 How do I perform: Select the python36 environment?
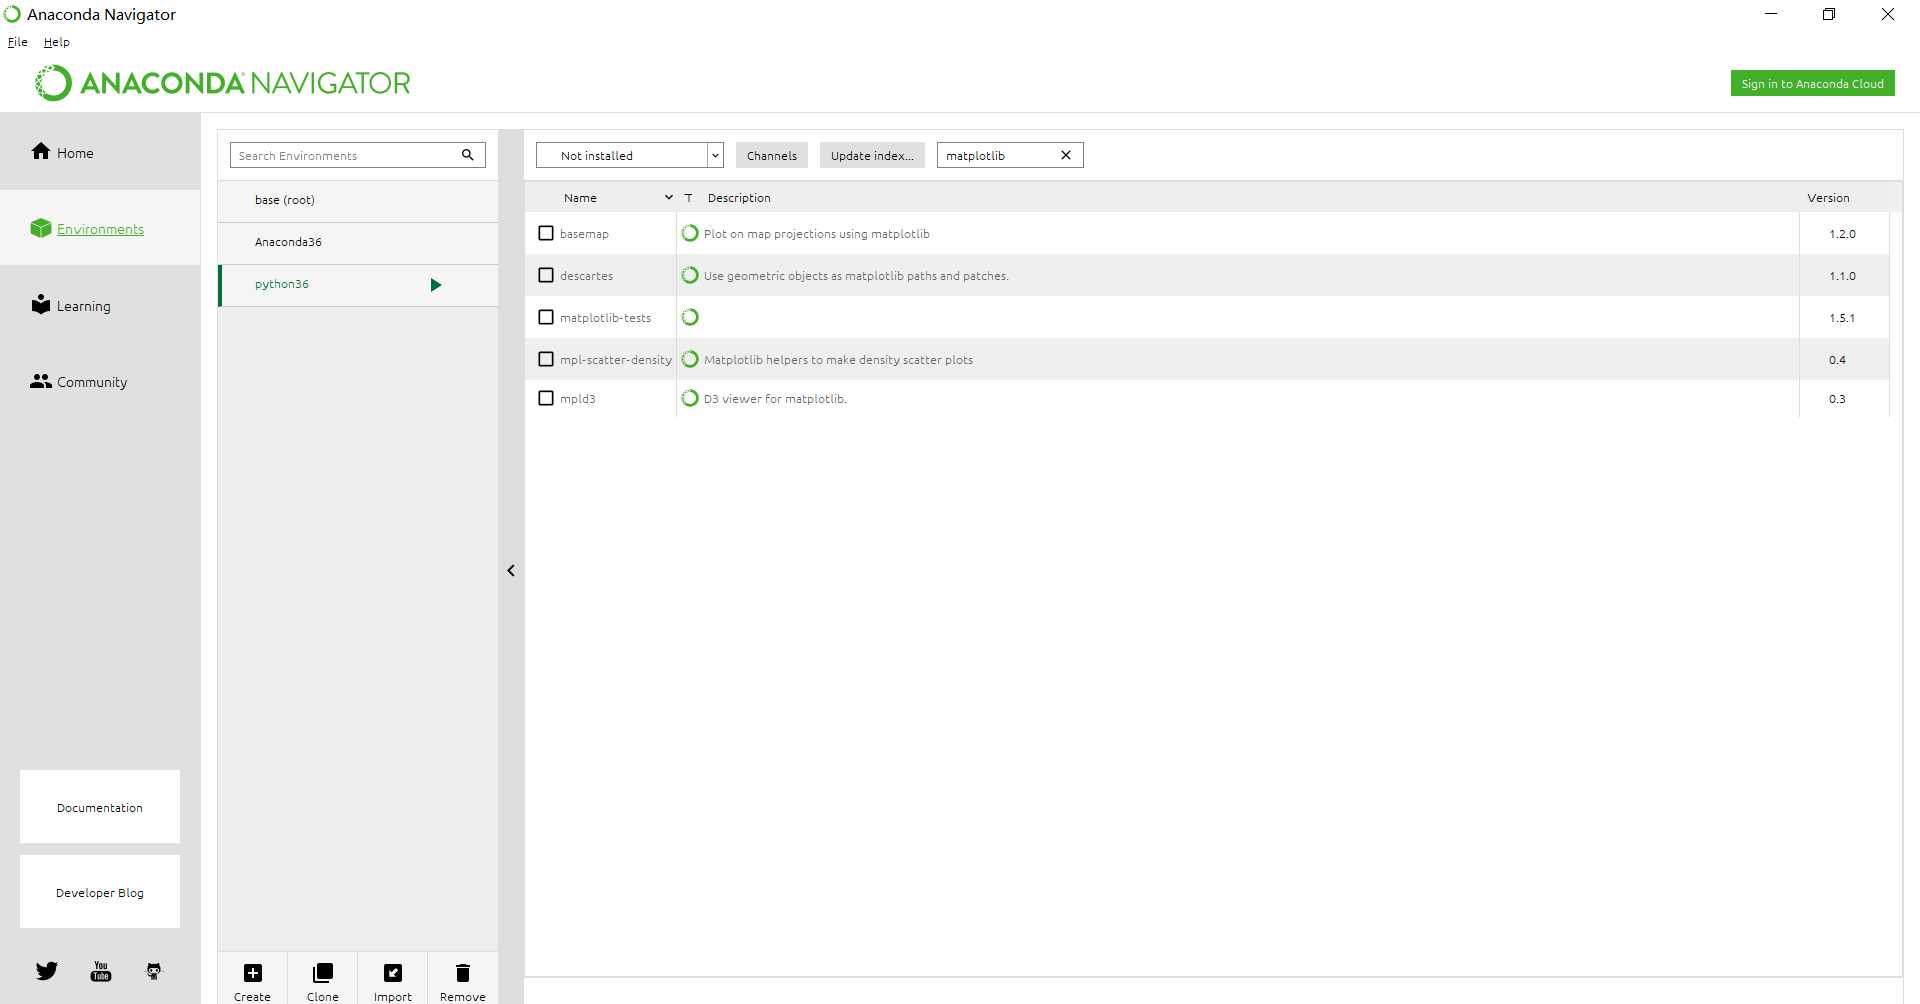tap(358, 285)
